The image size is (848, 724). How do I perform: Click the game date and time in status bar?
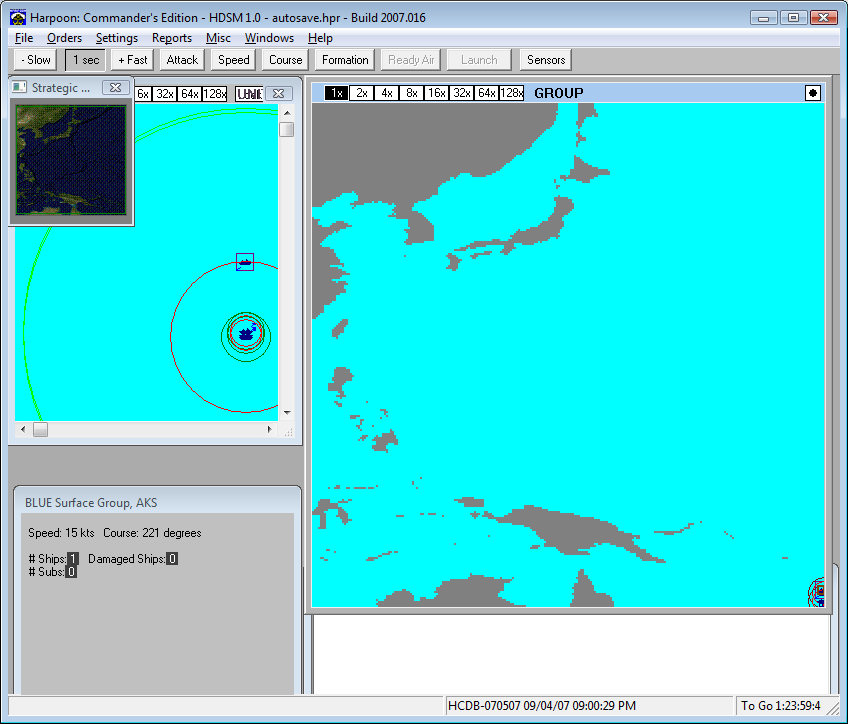[542, 706]
